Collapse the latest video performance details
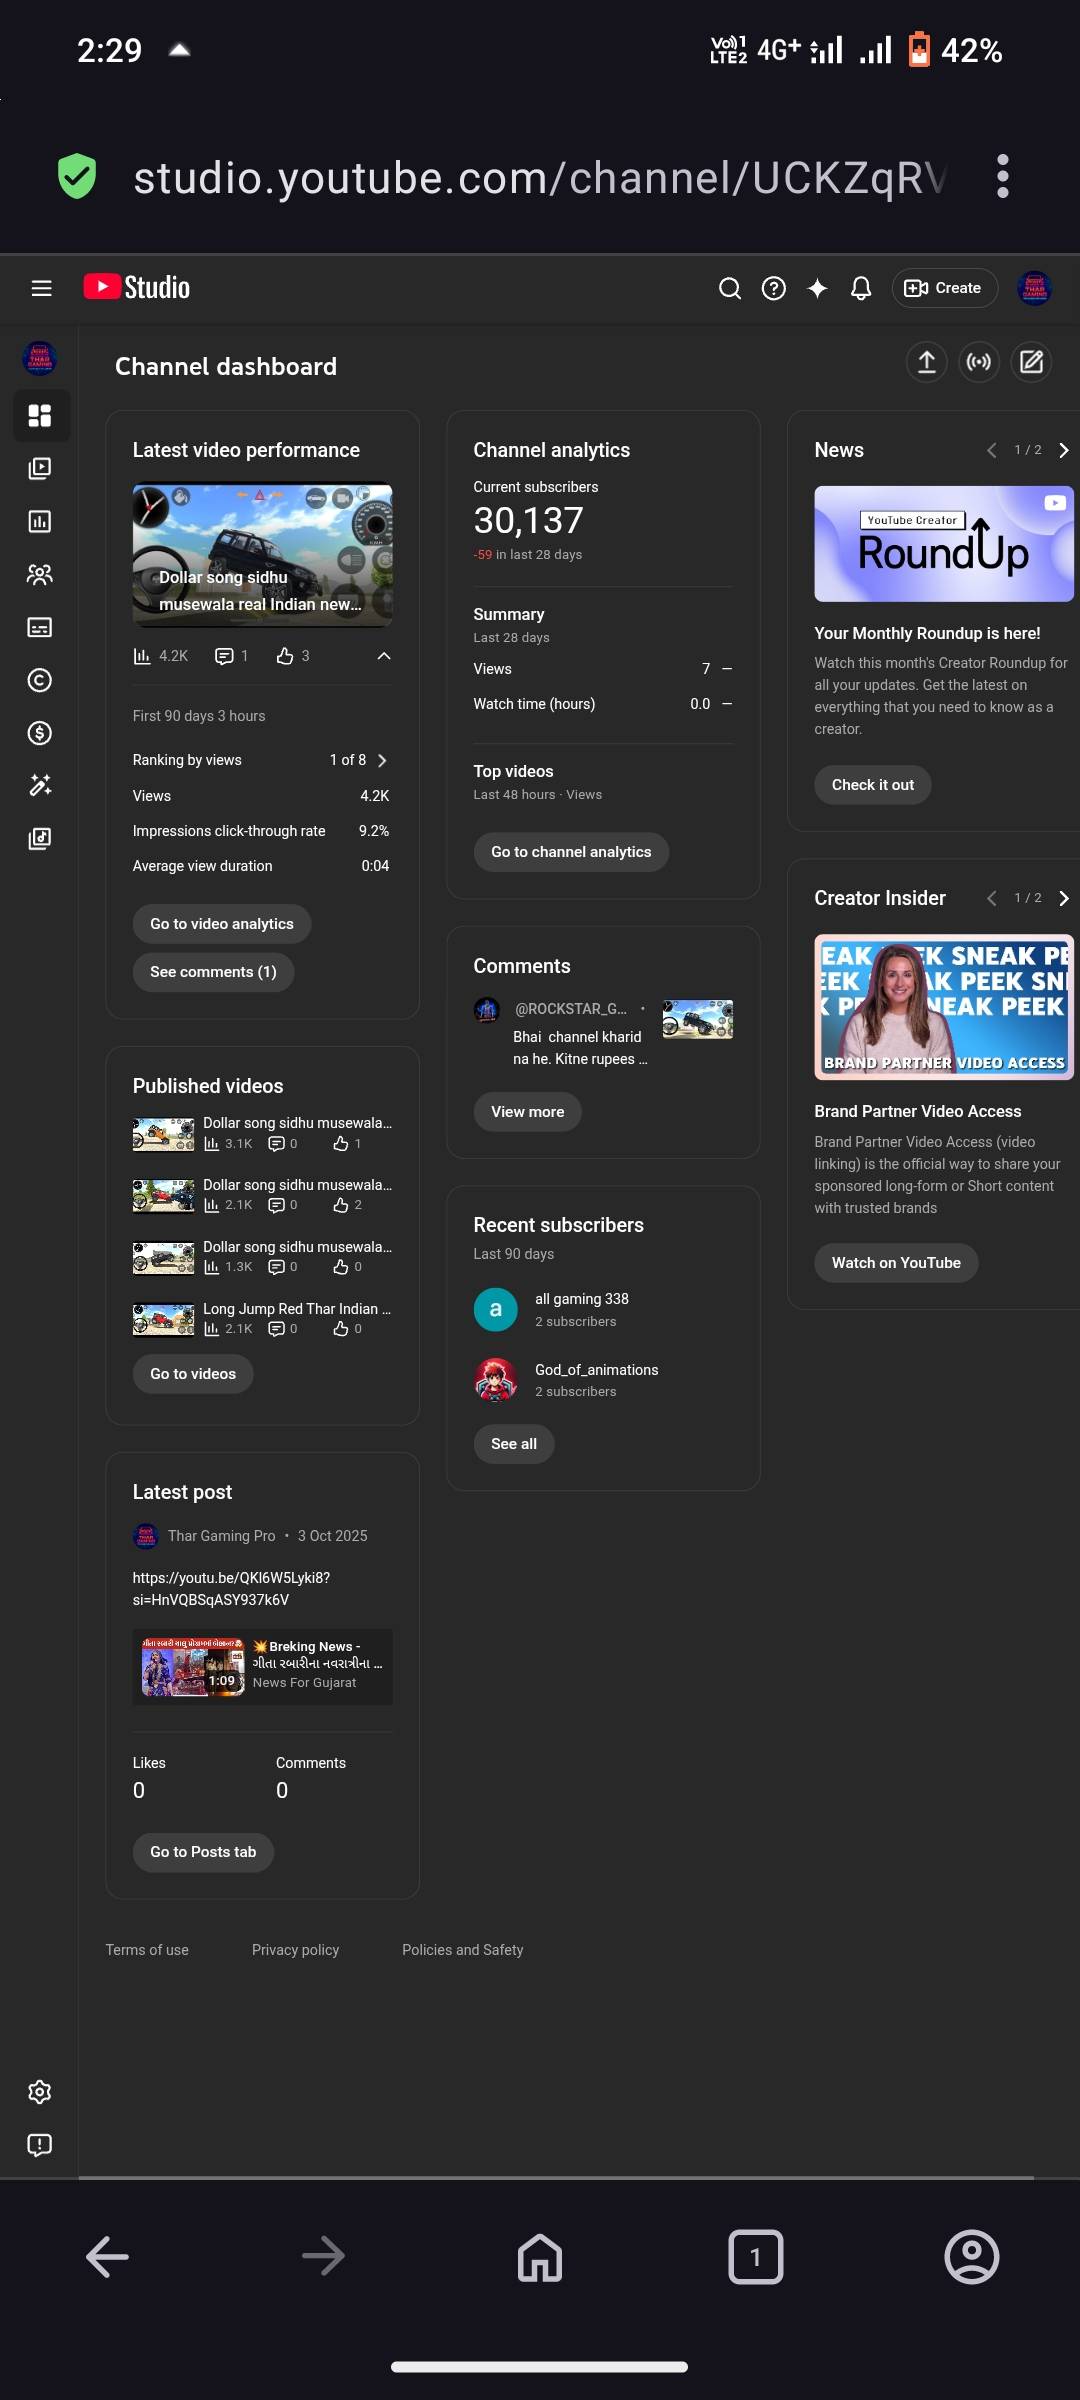The image size is (1080, 2400). (383, 656)
